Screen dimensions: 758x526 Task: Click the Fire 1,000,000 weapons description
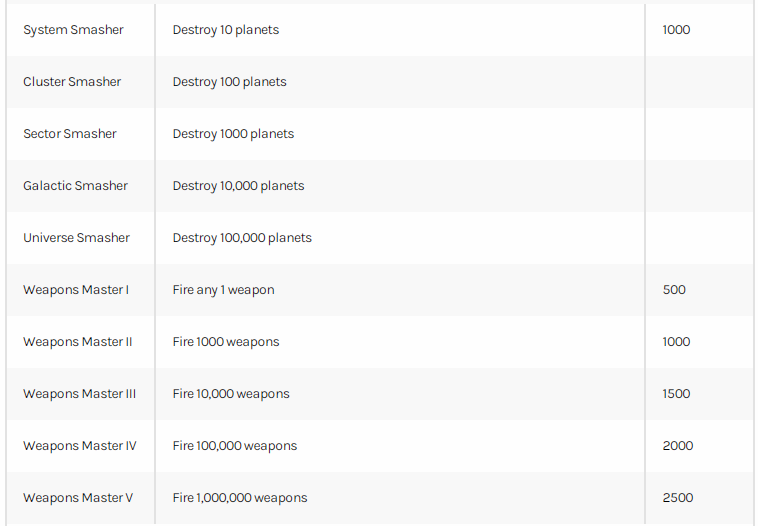click(240, 498)
